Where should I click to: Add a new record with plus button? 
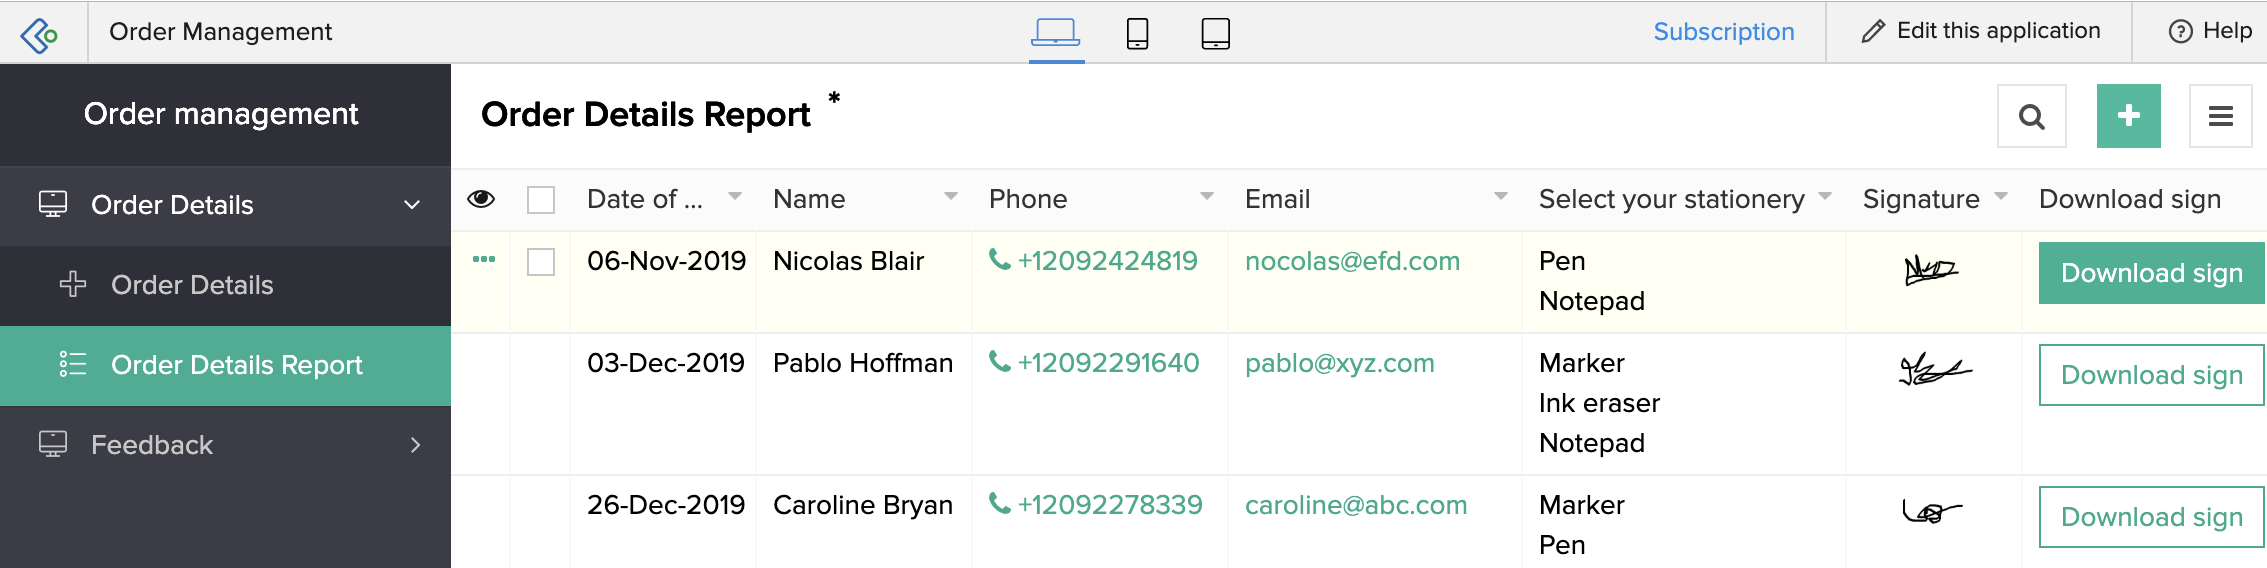(x=2128, y=116)
